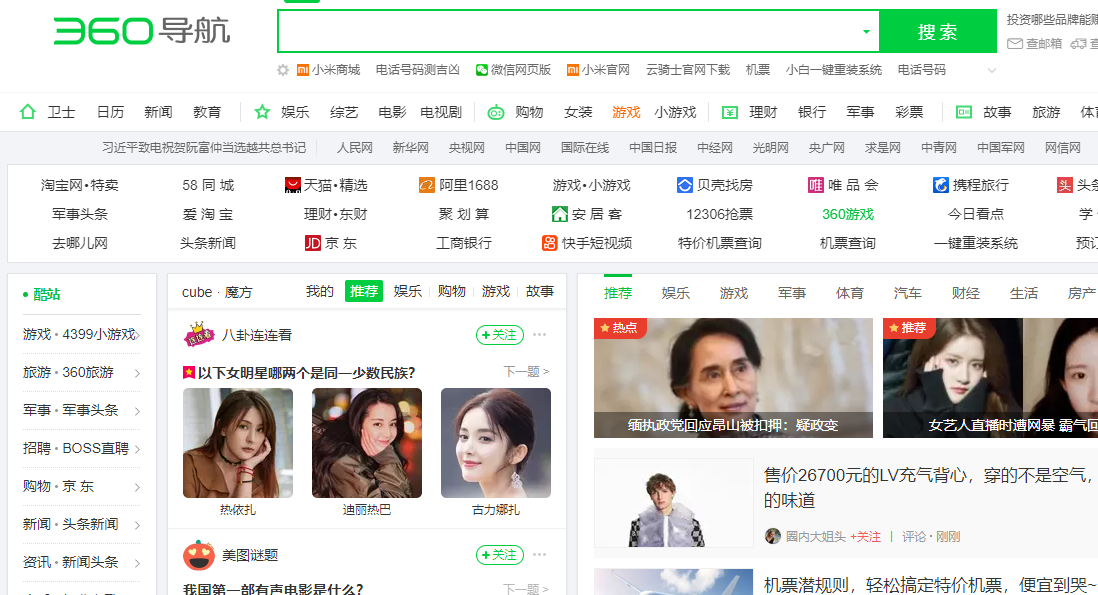
Task: Click the 小米官网 Mi icon link
Action: coord(573,70)
